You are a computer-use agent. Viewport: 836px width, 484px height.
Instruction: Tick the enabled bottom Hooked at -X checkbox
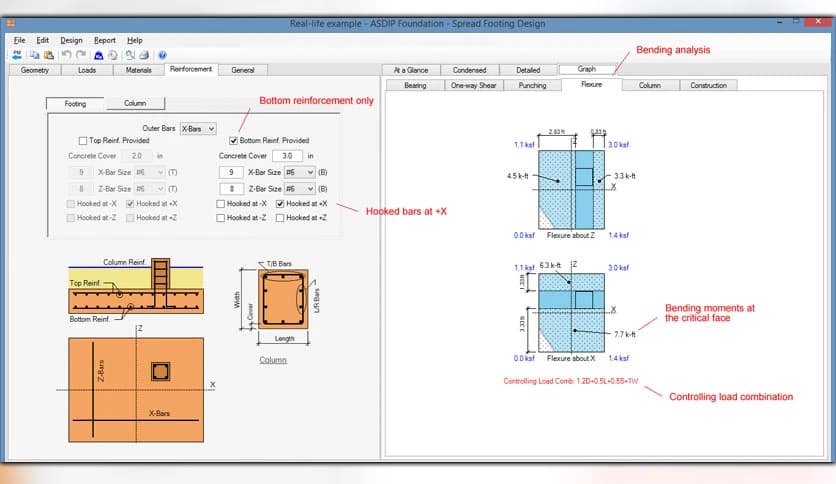221,204
